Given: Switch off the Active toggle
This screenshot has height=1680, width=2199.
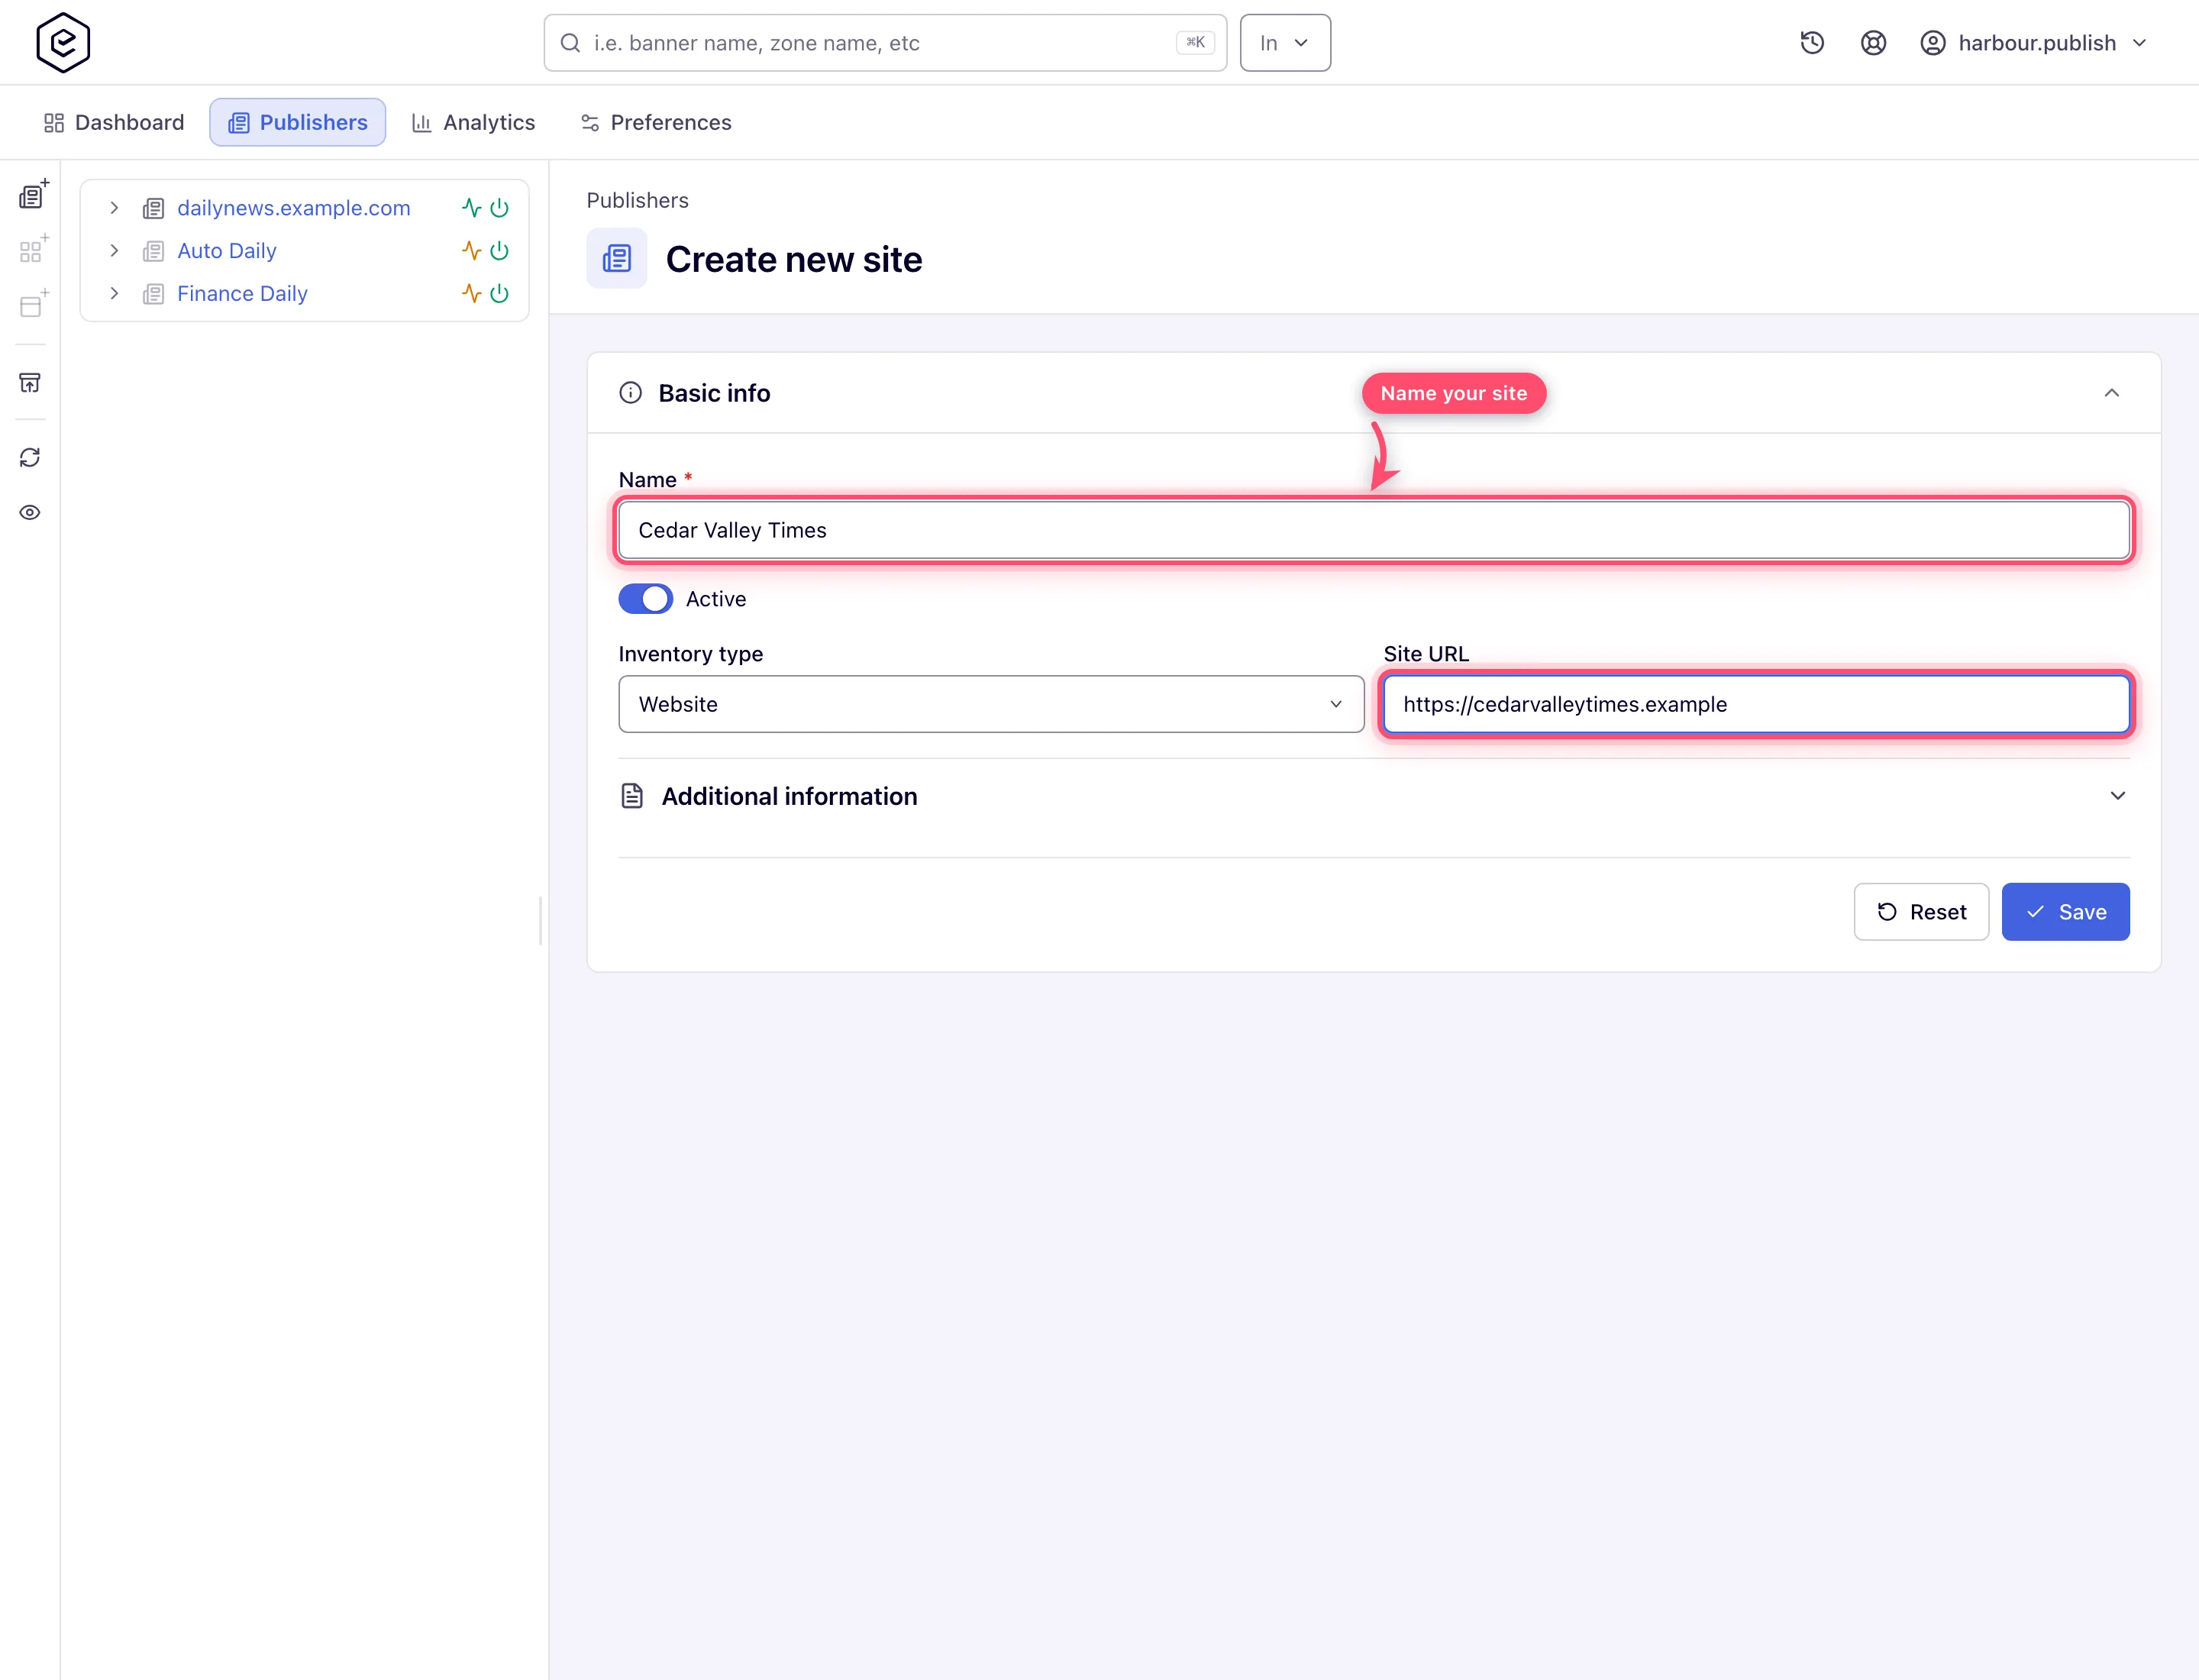Looking at the screenshot, I should pos(645,599).
